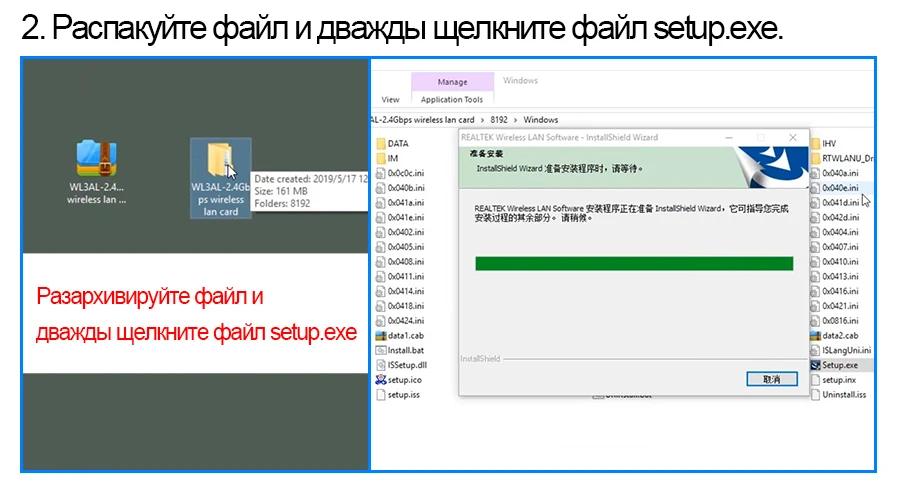Screen dimensions: 900x491
Task: Select the 0x0402.ini file
Action: 400,232
